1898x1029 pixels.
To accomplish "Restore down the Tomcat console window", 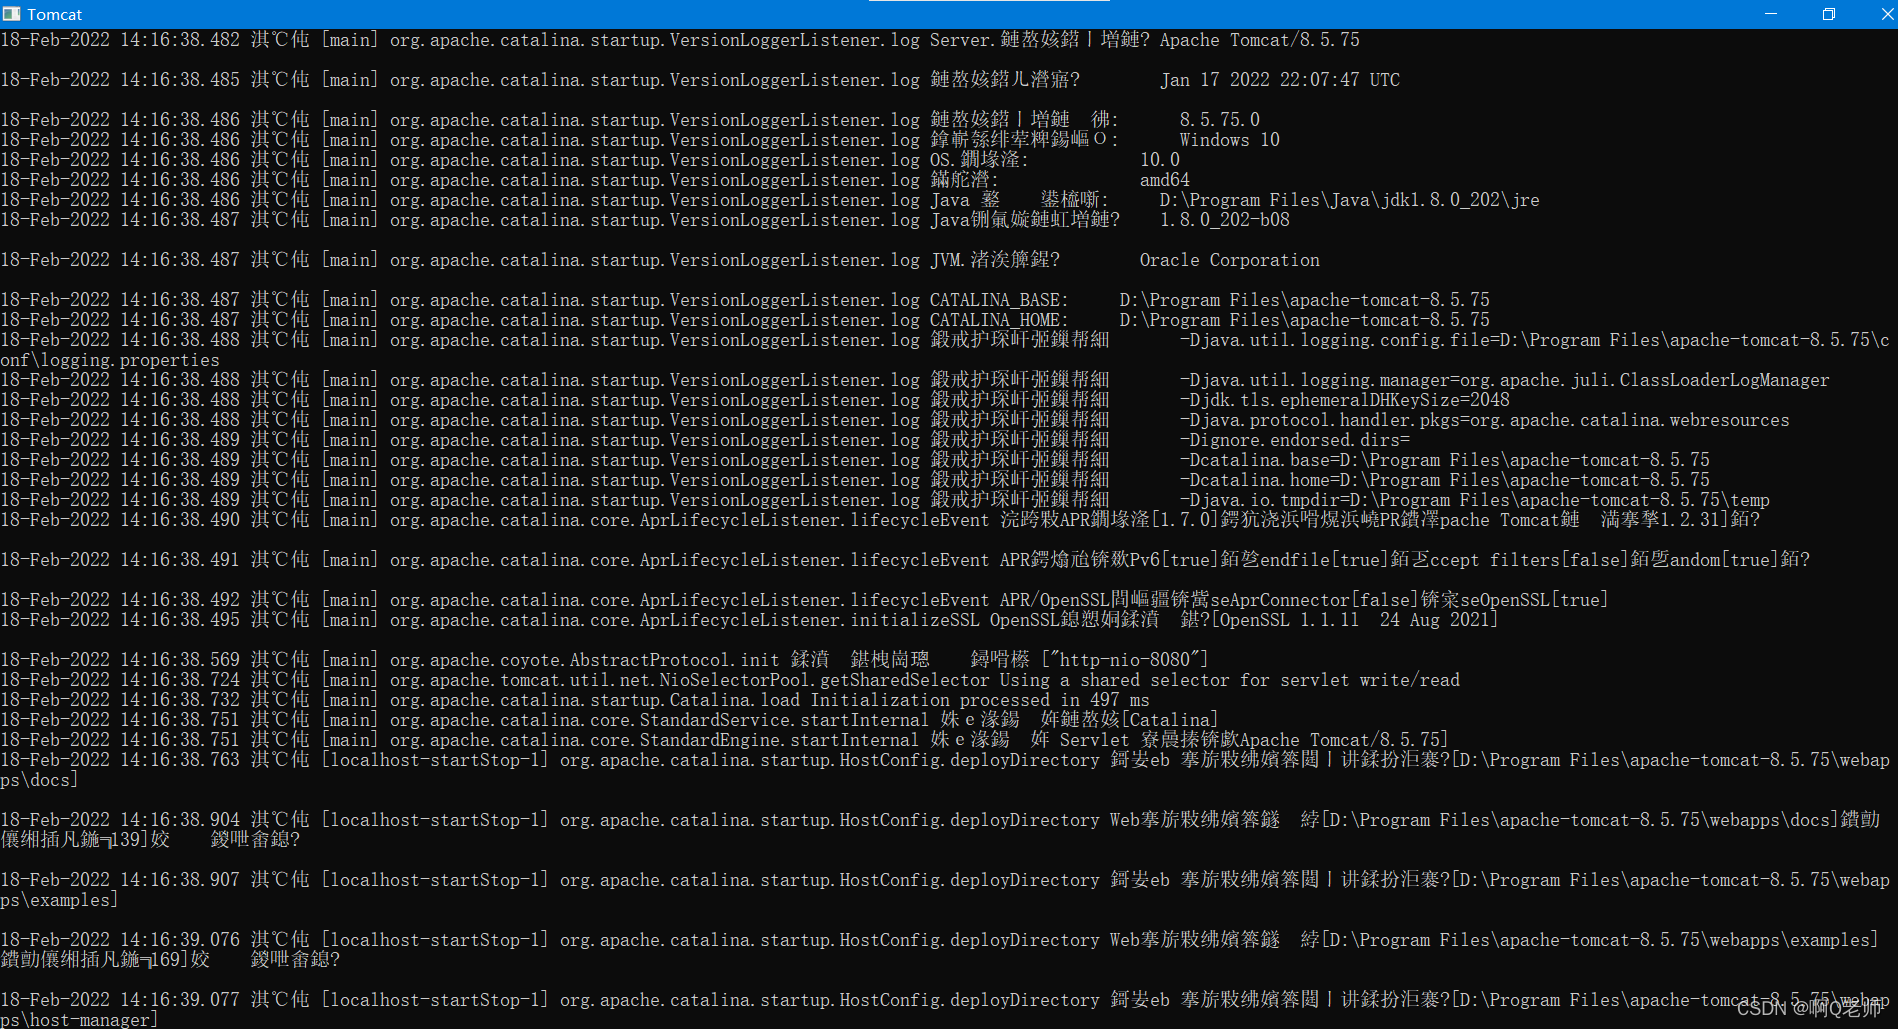I will pos(1828,14).
